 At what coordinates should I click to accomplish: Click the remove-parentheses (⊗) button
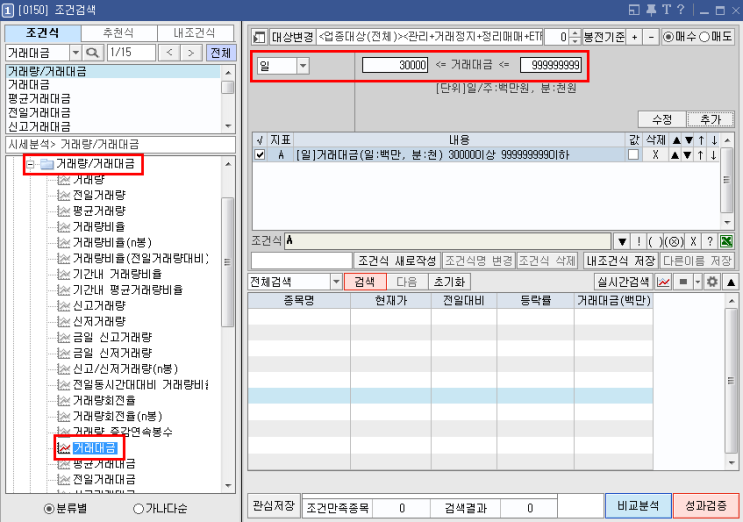coord(674,242)
